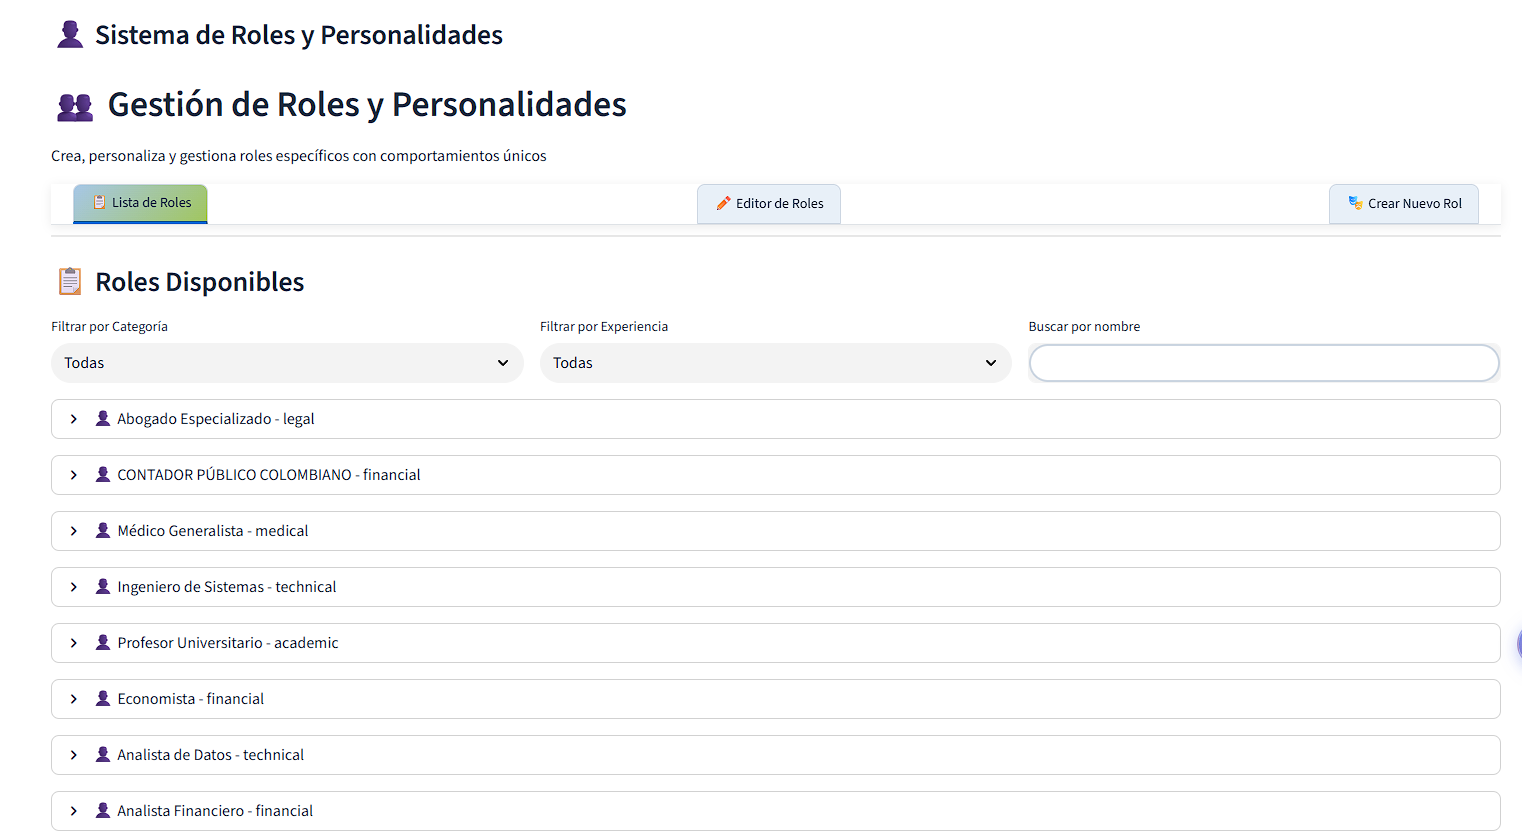Image resolution: width=1522 pixels, height=832 pixels.
Task: Open the Crear Nuevo Rol tab
Action: point(1404,204)
